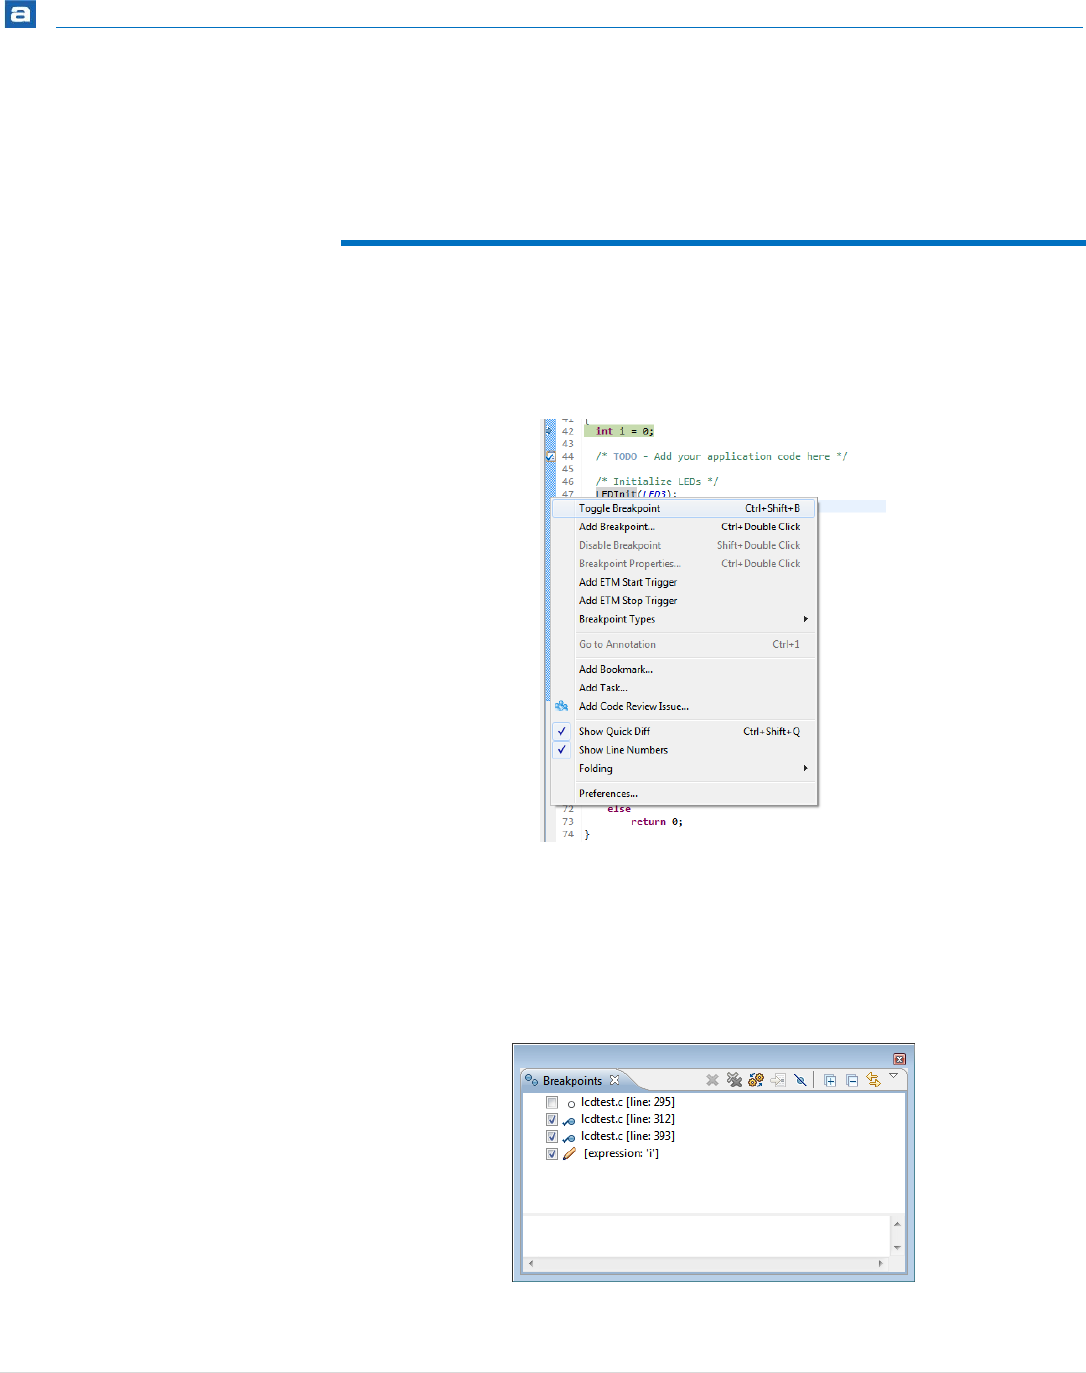Select the lcdtest.c [line: 312] row
The width and height of the screenshot is (1086, 1373).
pyautogui.click(x=627, y=1120)
